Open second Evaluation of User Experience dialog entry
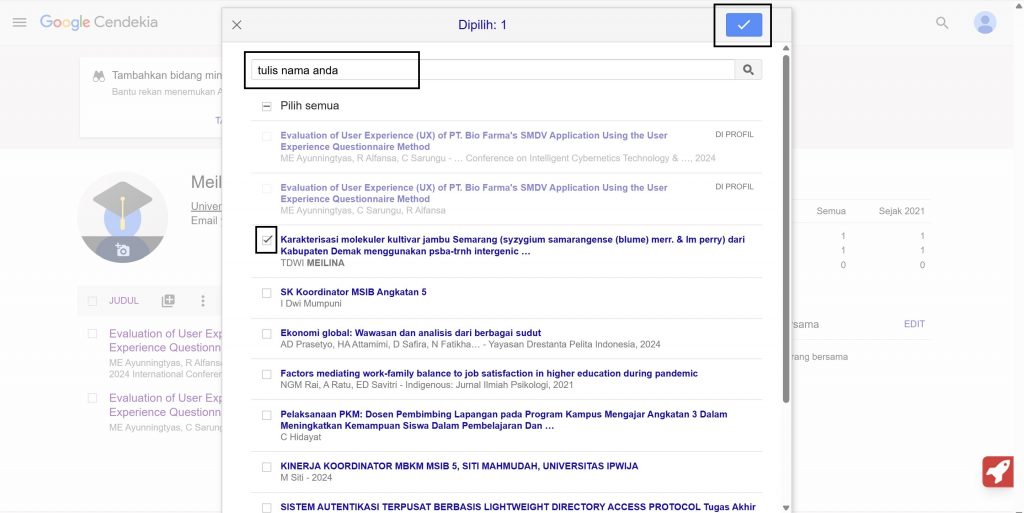 tap(473, 193)
